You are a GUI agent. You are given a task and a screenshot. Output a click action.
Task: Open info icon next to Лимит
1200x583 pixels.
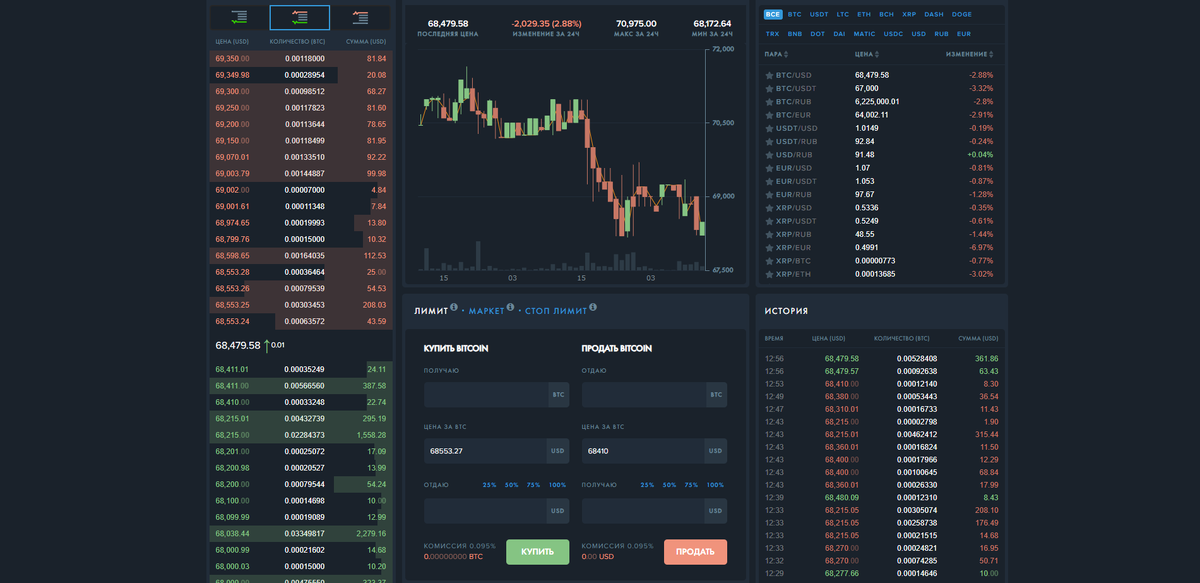tap(454, 308)
